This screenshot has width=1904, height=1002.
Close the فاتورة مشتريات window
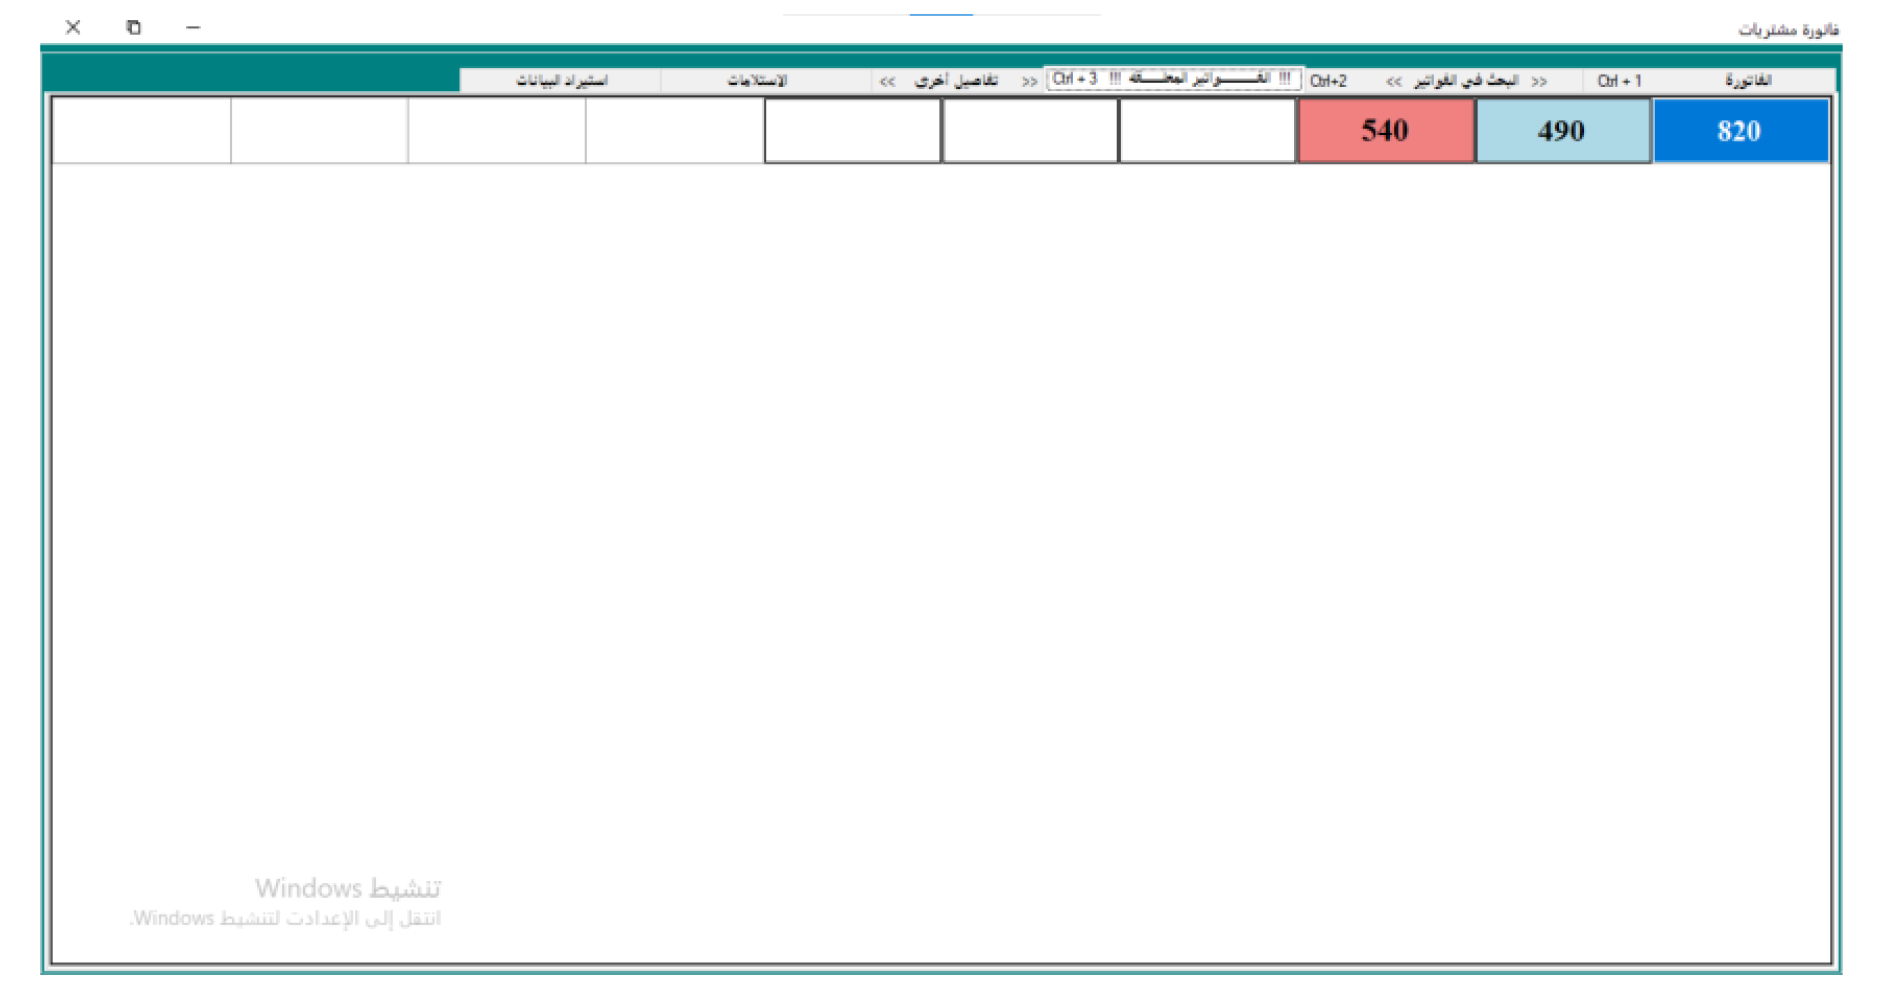click(73, 27)
